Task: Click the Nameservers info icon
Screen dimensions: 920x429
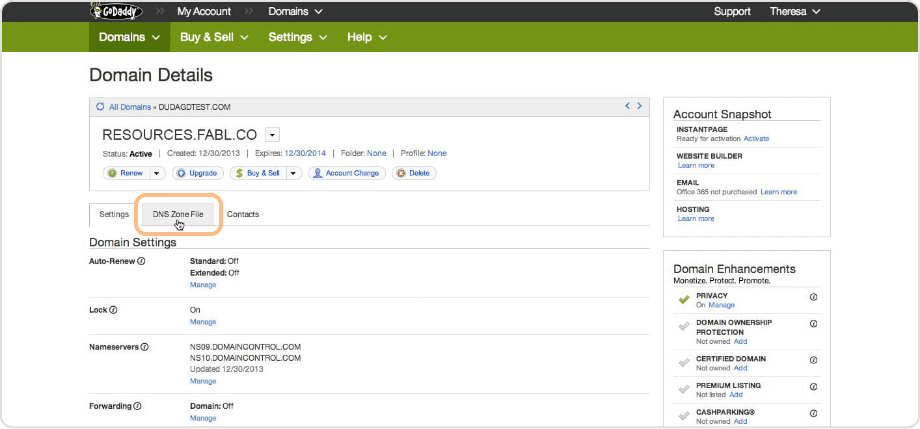Action: click(x=144, y=346)
